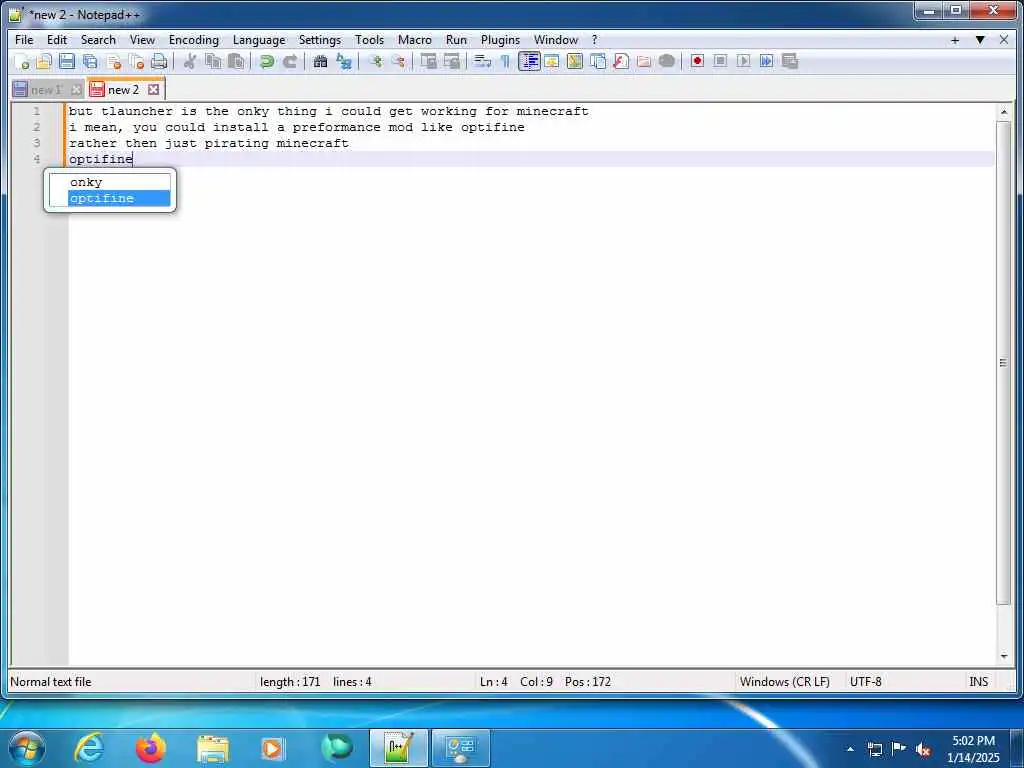Viewport: 1024px width, 768px height.
Task: Open the Replace dialog icon
Action: [344, 61]
